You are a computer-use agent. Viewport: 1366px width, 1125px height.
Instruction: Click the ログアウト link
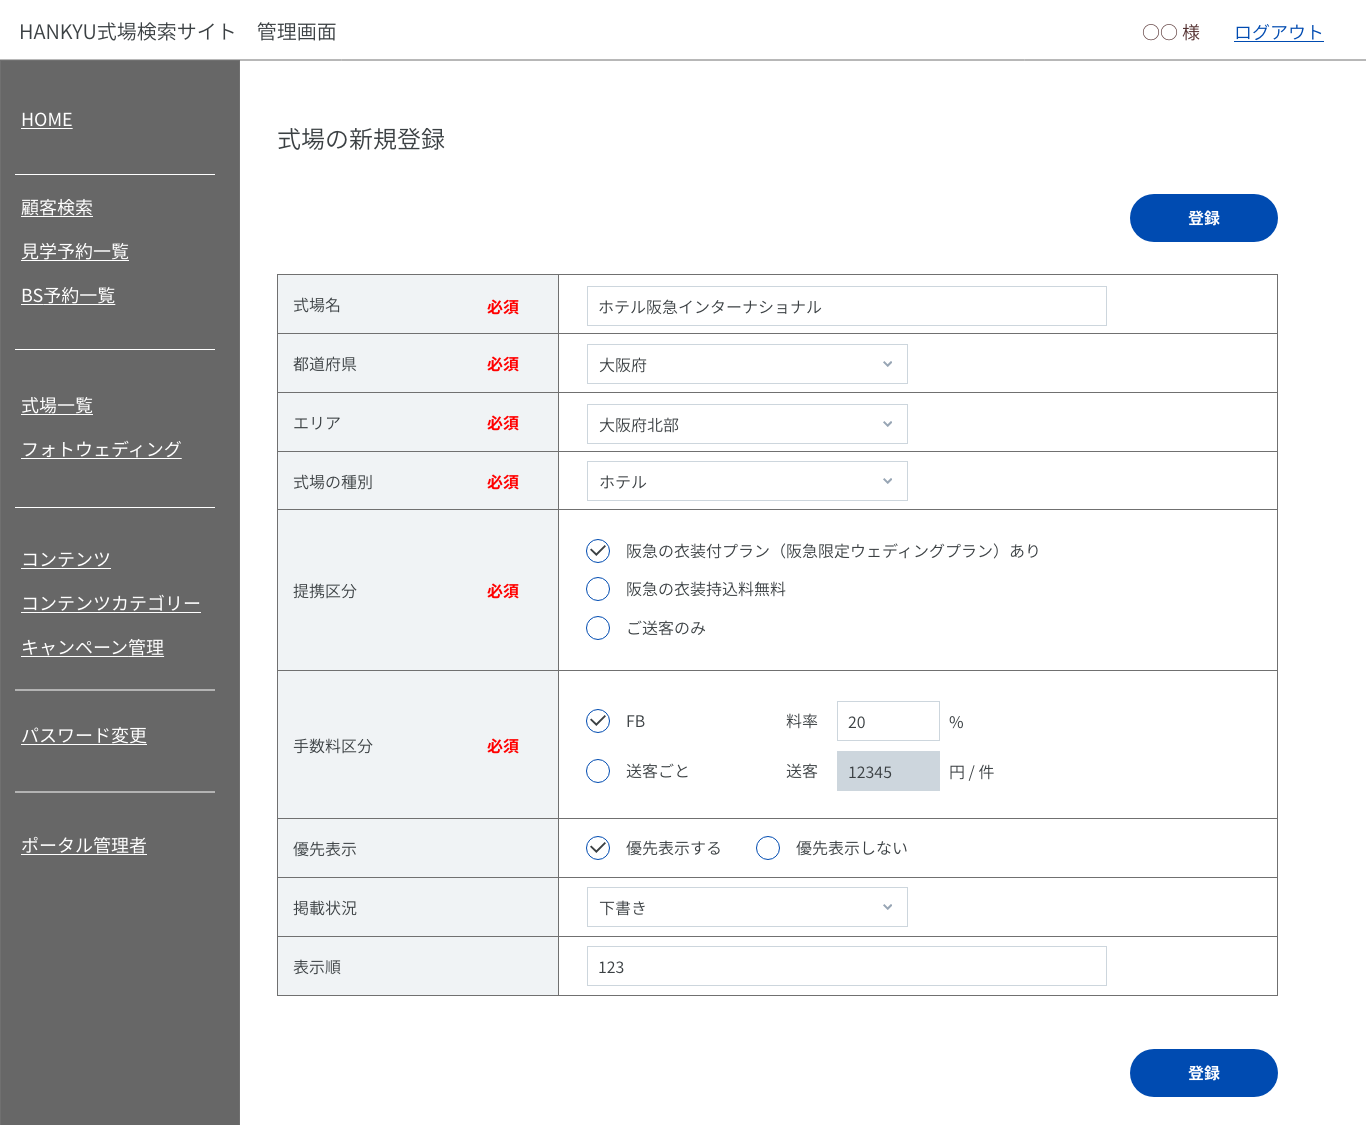click(1278, 32)
